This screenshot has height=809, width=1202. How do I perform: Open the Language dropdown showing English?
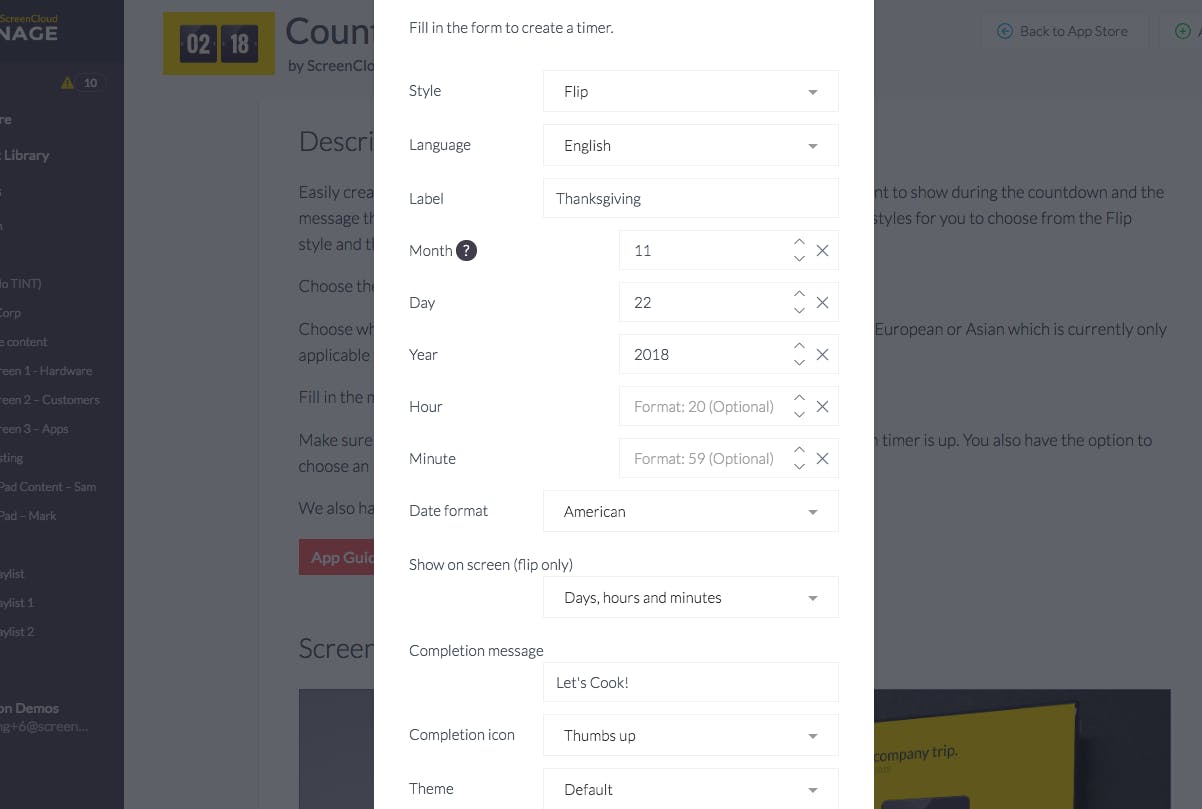point(691,145)
